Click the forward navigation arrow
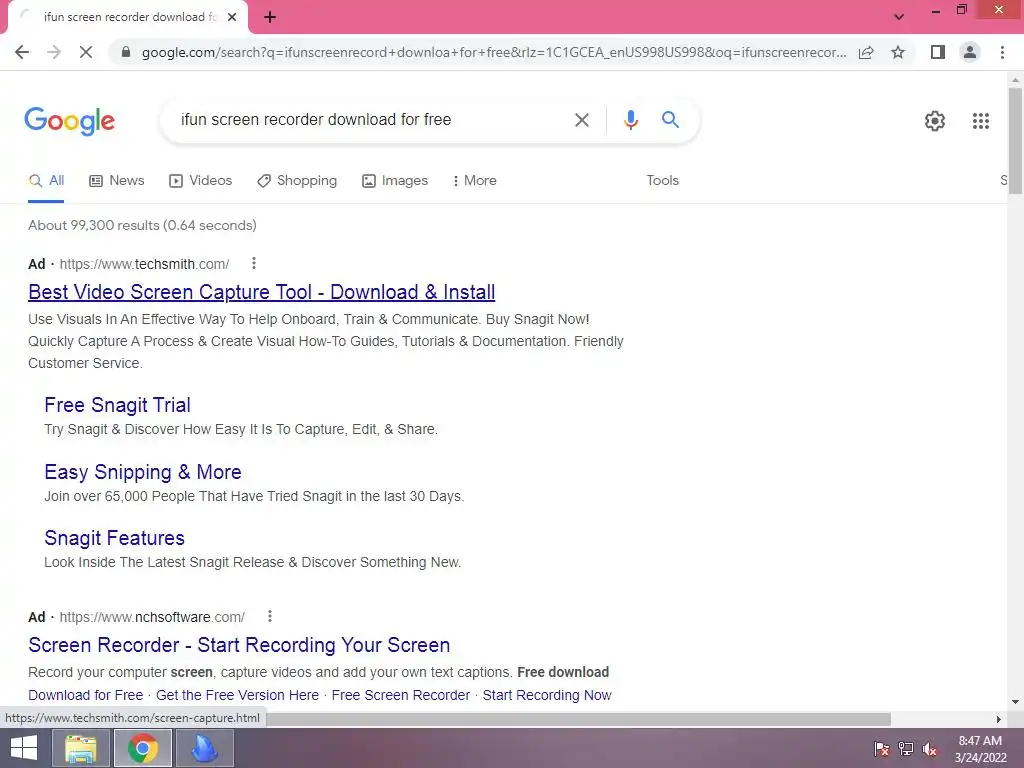 click(x=54, y=52)
